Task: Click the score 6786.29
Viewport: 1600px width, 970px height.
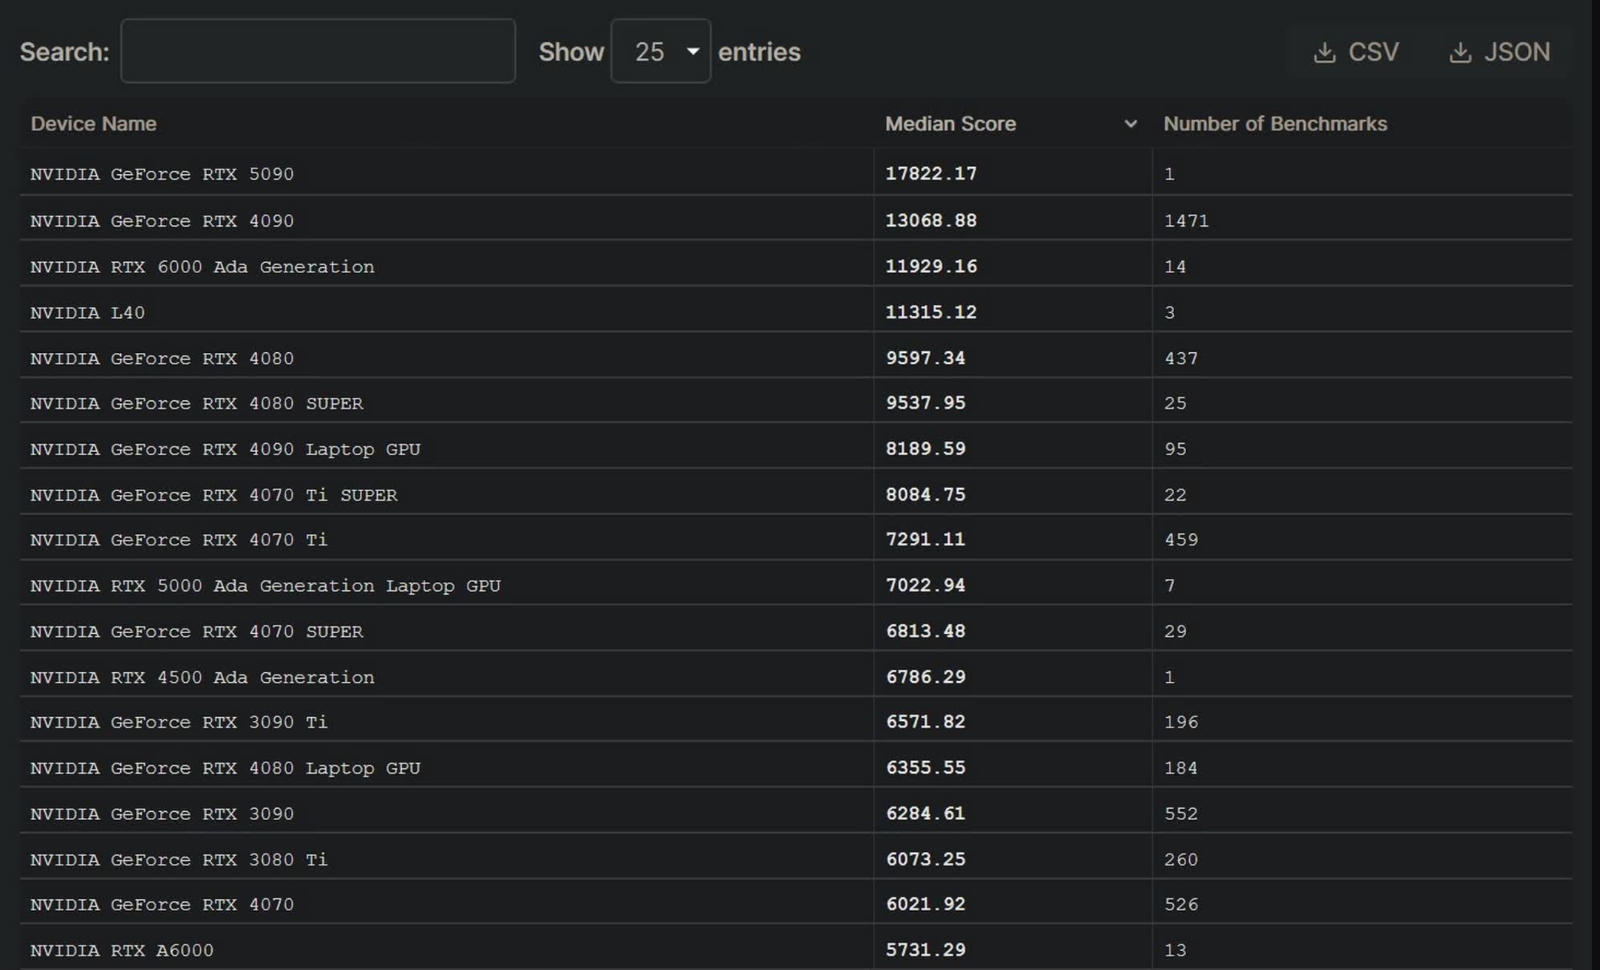Action: tap(926, 677)
